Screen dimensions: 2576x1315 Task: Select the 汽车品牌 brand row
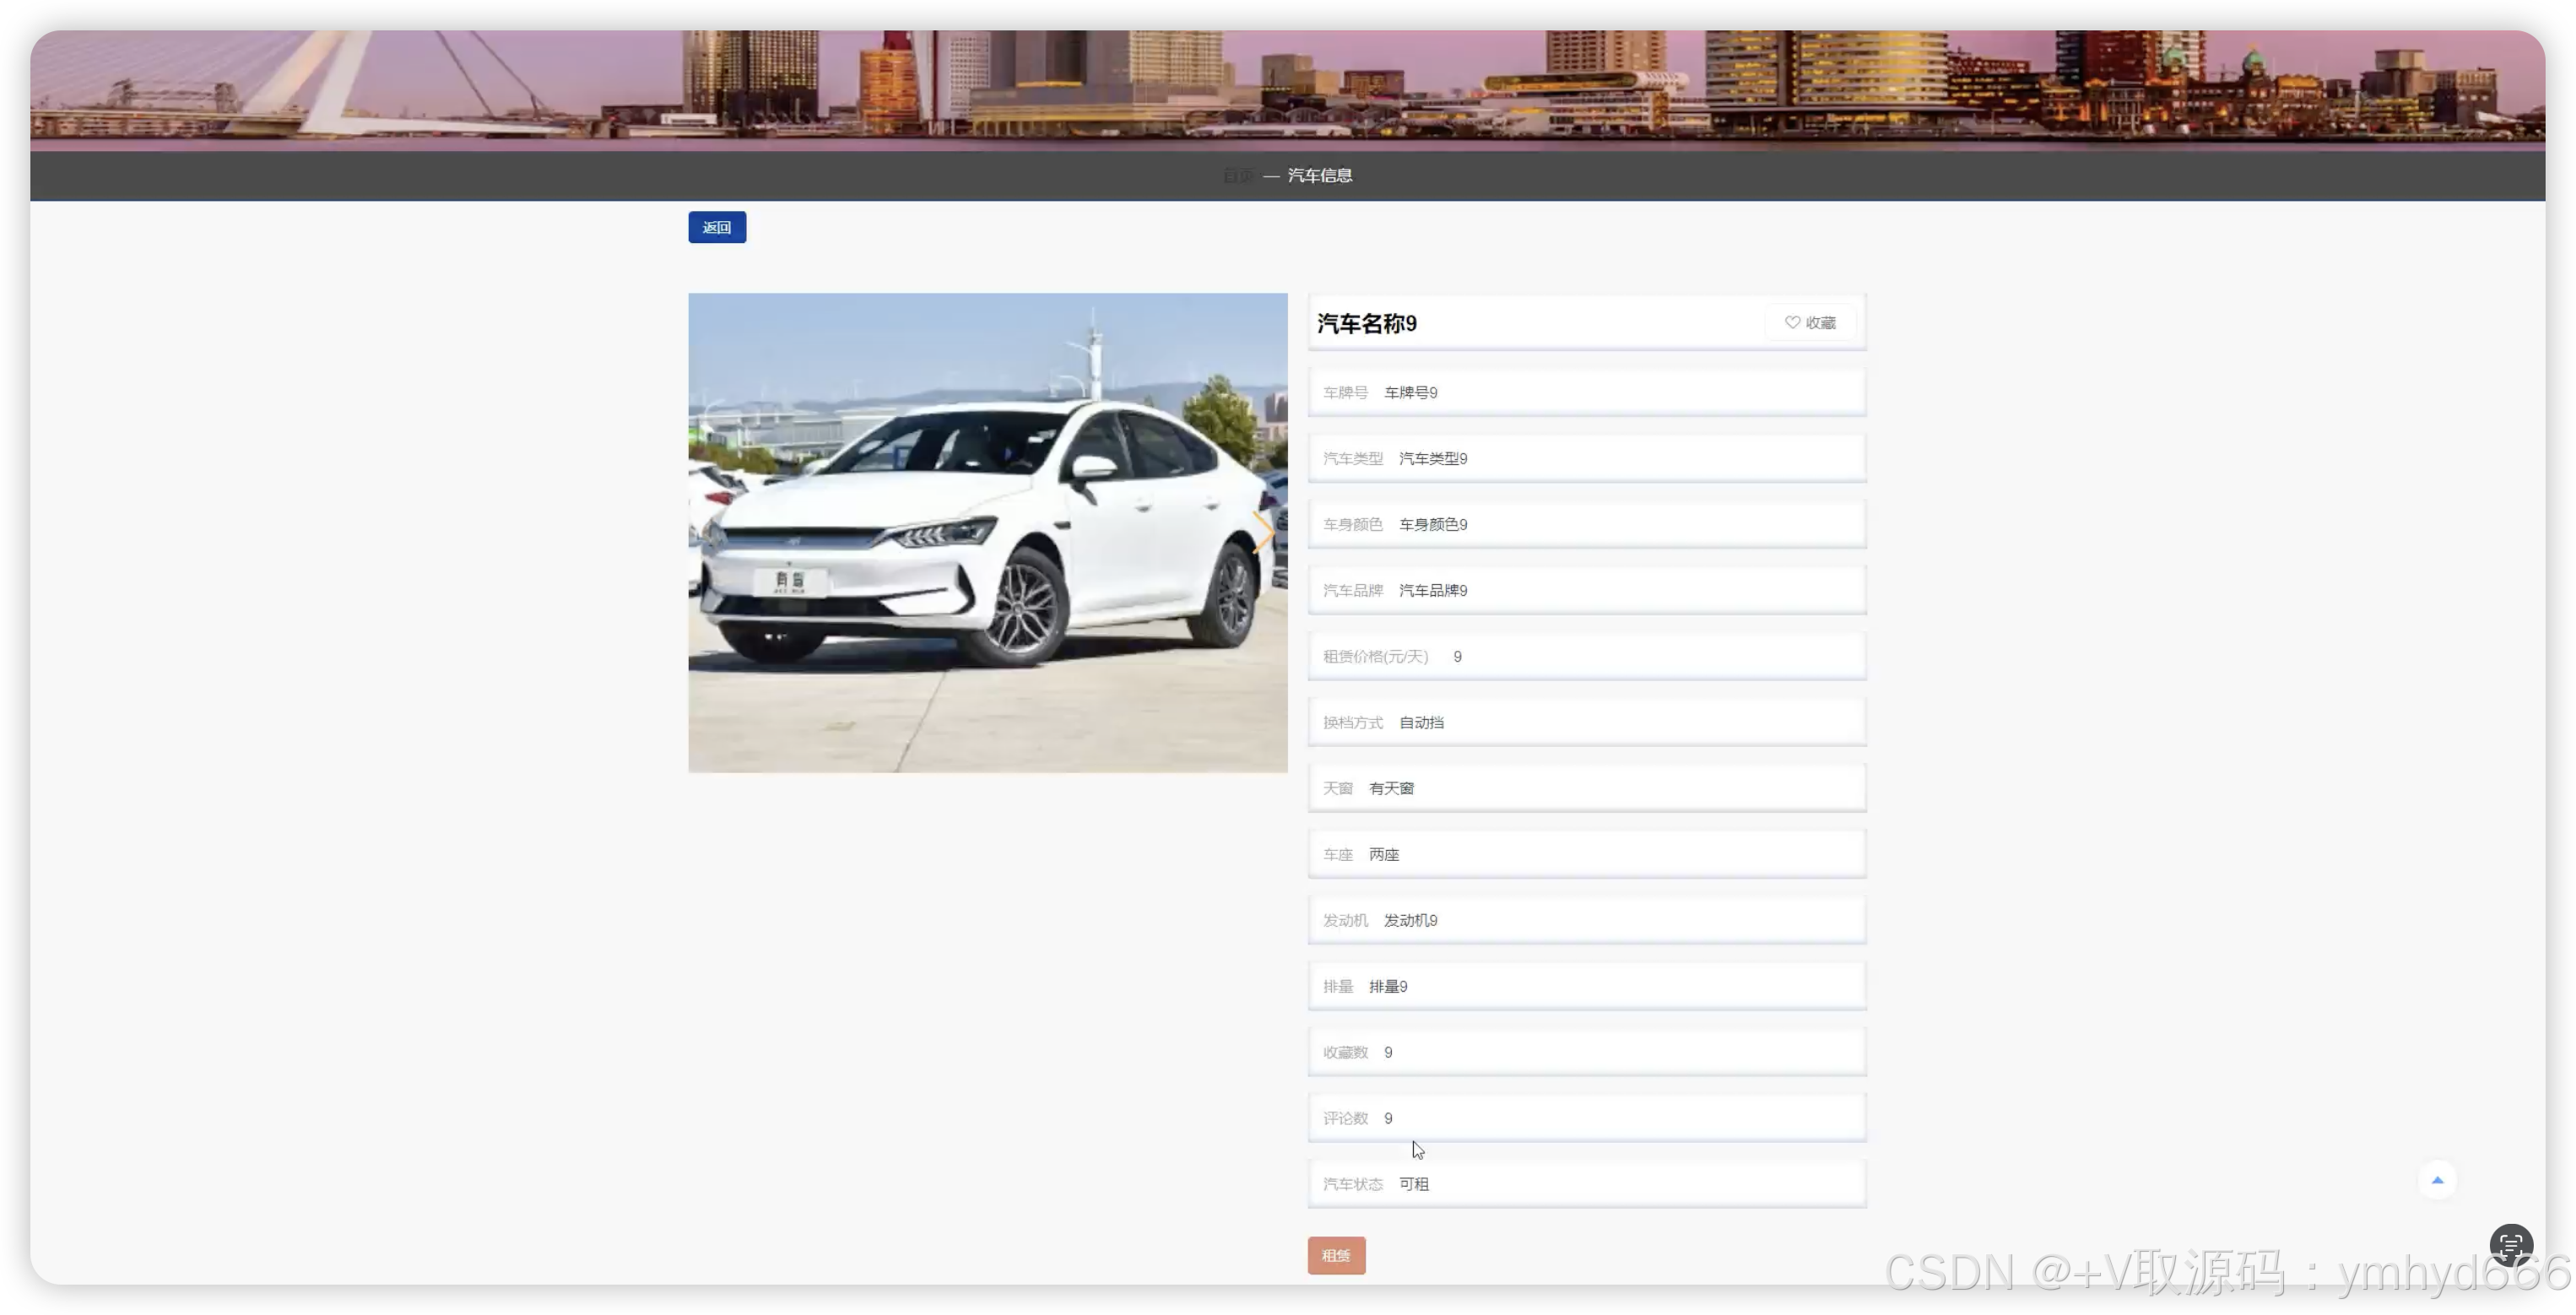point(1586,591)
